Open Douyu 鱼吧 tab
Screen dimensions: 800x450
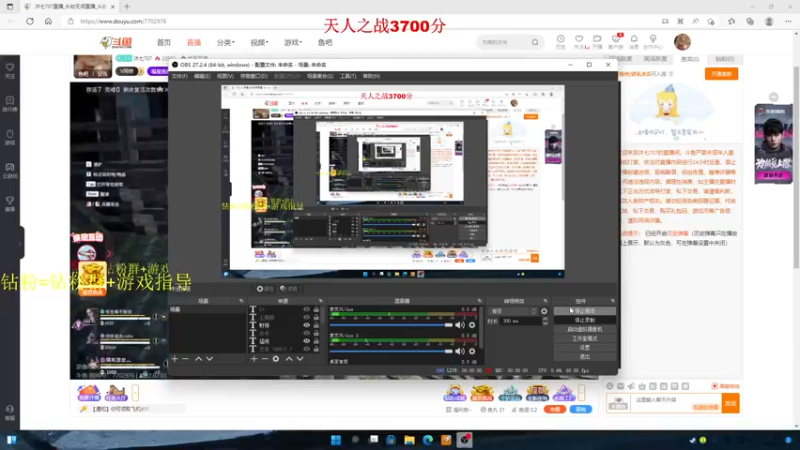pos(325,42)
